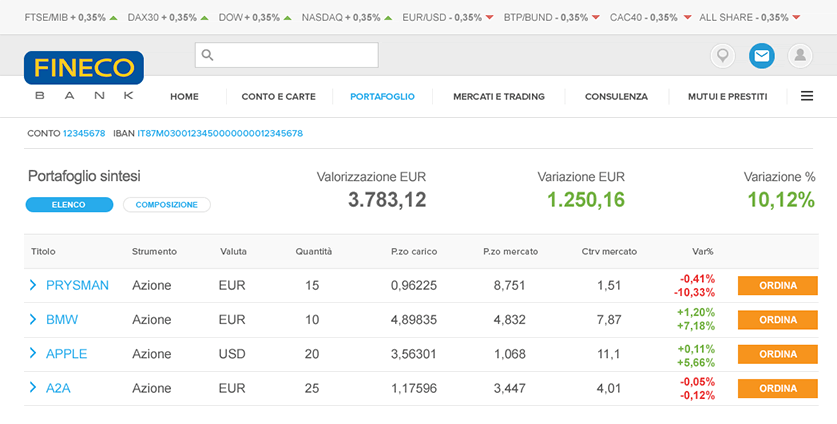
Task: Open the BMW stock link
Action: [x=62, y=319]
